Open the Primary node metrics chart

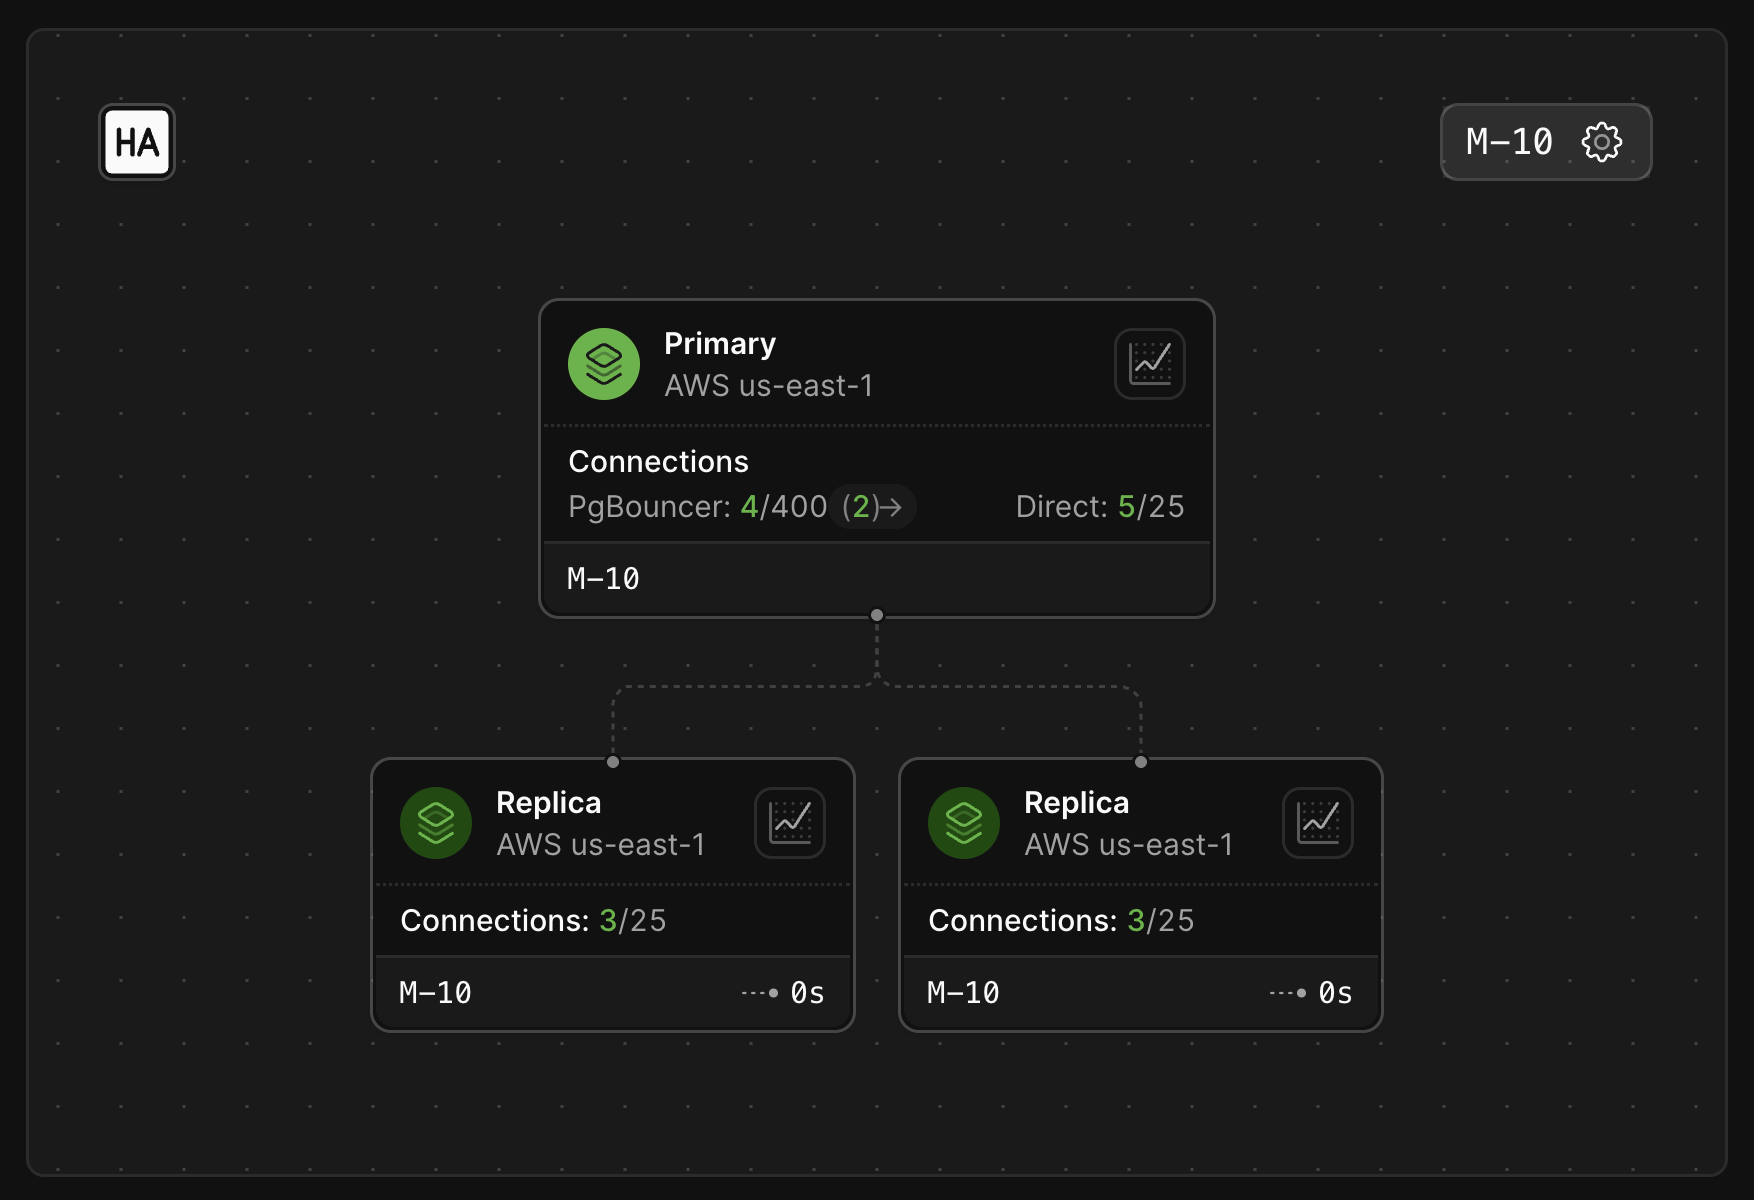click(1149, 363)
